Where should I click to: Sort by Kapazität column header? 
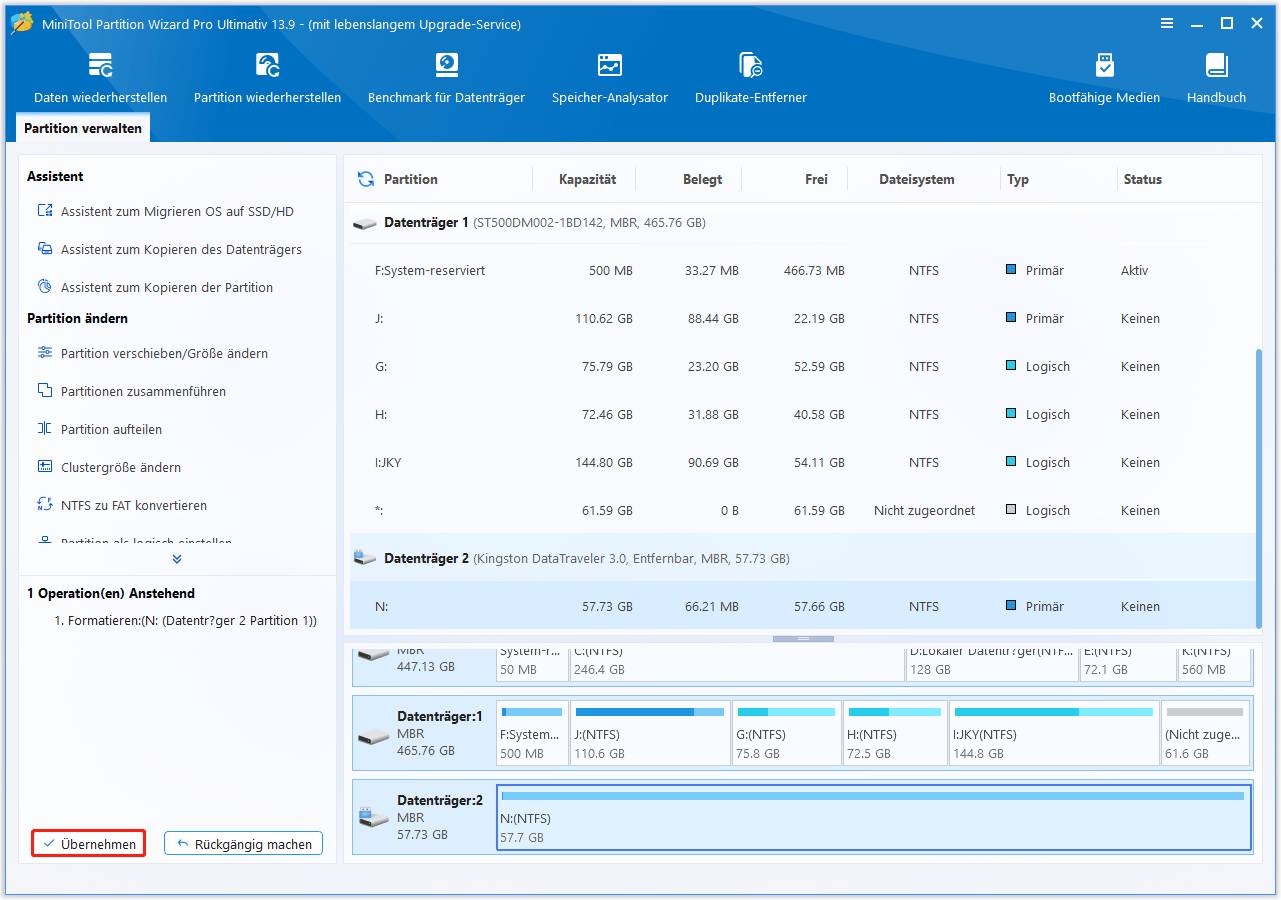click(588, 180)
